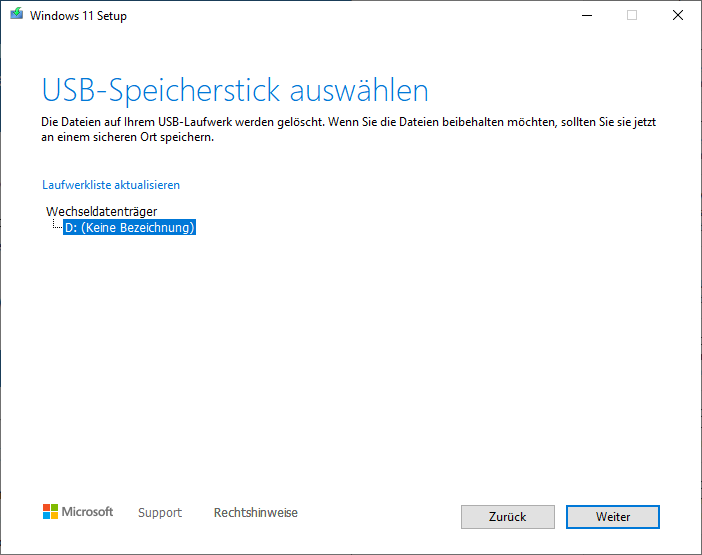Proceed by clicking the Weiter button

[x=612, y=516]
